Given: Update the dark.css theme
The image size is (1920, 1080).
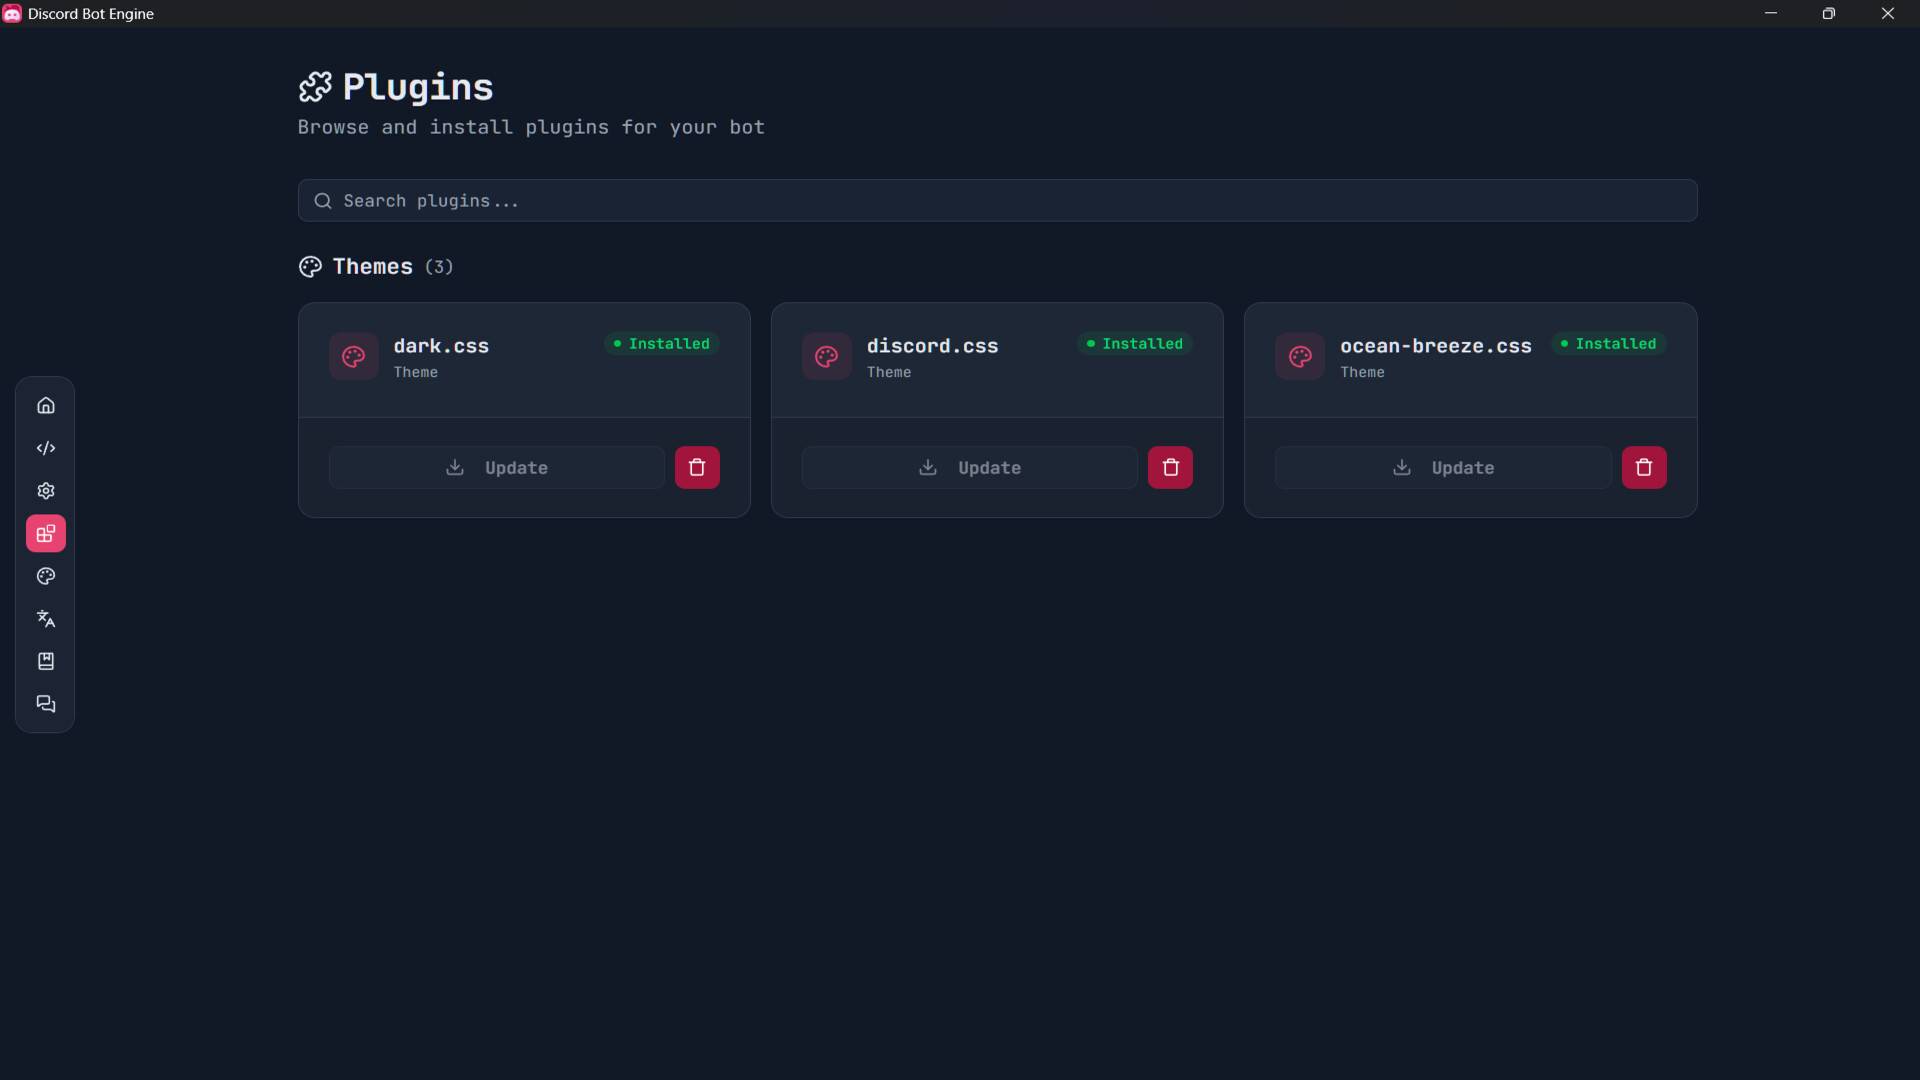Looking at the screenshot, I should tap(497, 468).
